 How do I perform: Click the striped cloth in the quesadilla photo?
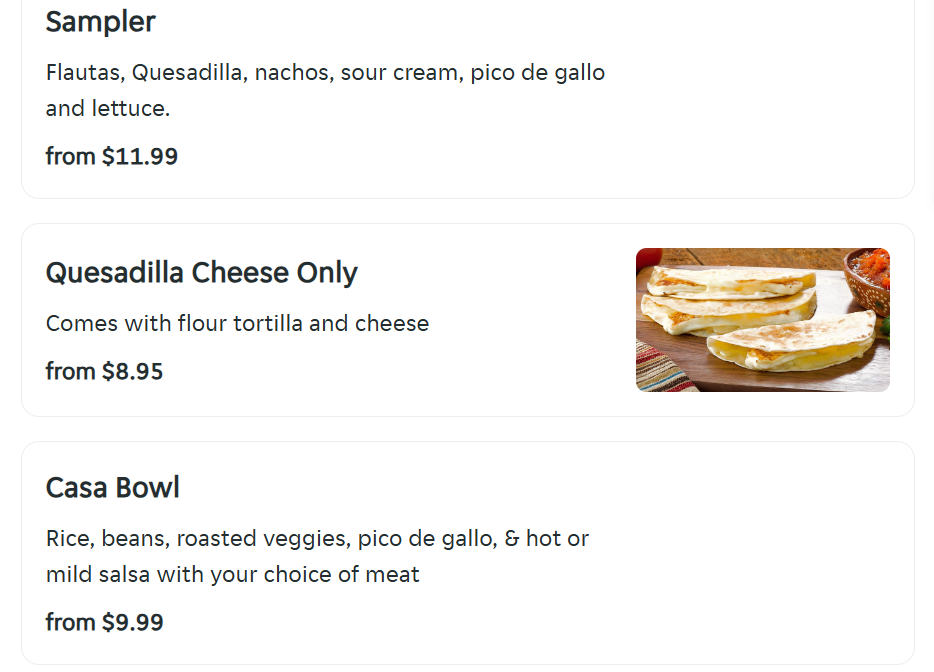[662, 370]
